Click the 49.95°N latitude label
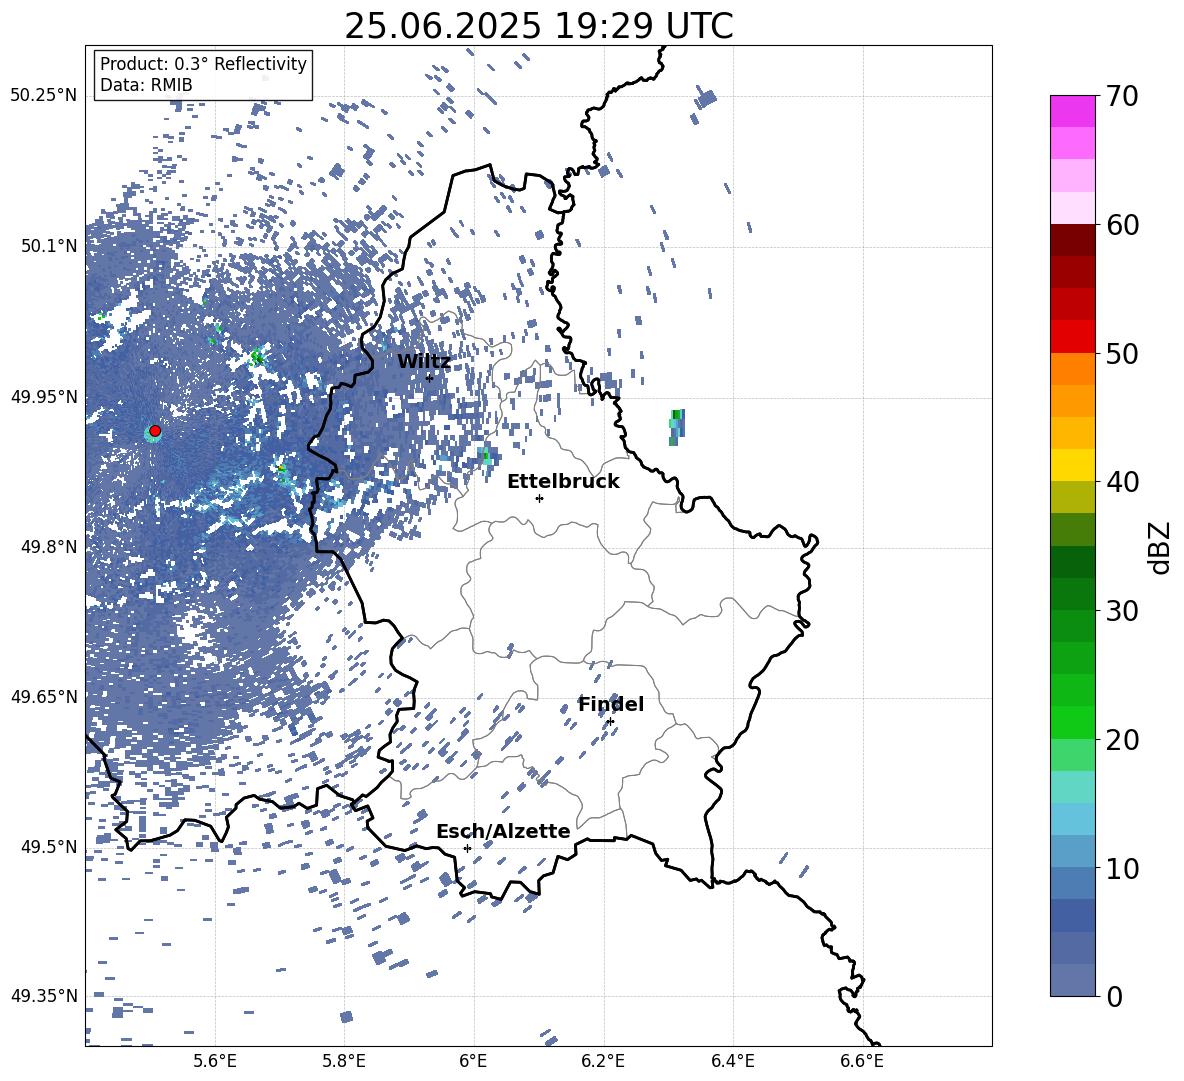The image size is (1184, 1081). point(44,396)
